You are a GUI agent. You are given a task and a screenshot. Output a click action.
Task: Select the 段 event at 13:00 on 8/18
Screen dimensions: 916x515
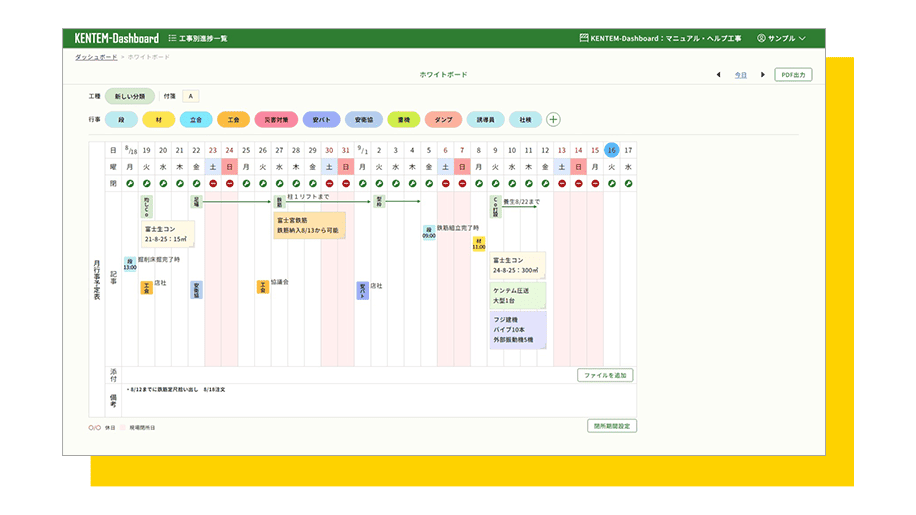pos(130,264)
